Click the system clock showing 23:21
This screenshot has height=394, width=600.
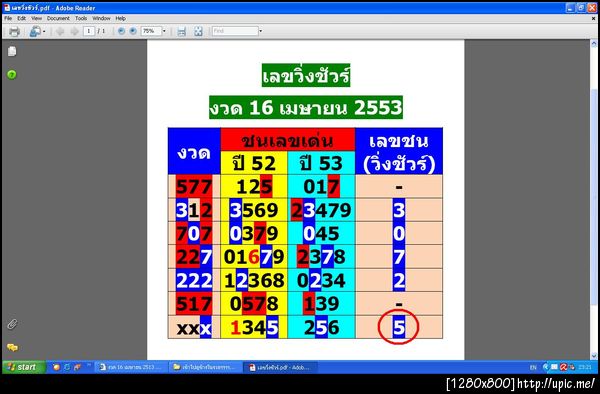click(x=585, y=367)
